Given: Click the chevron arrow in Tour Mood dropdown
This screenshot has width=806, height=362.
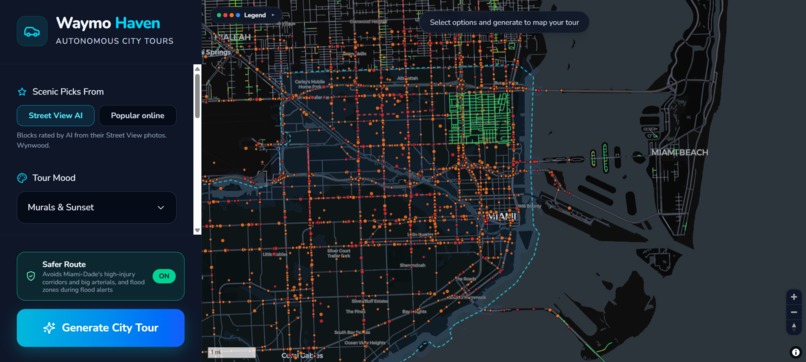Looking at the screenshot, I should click(161, 208).
